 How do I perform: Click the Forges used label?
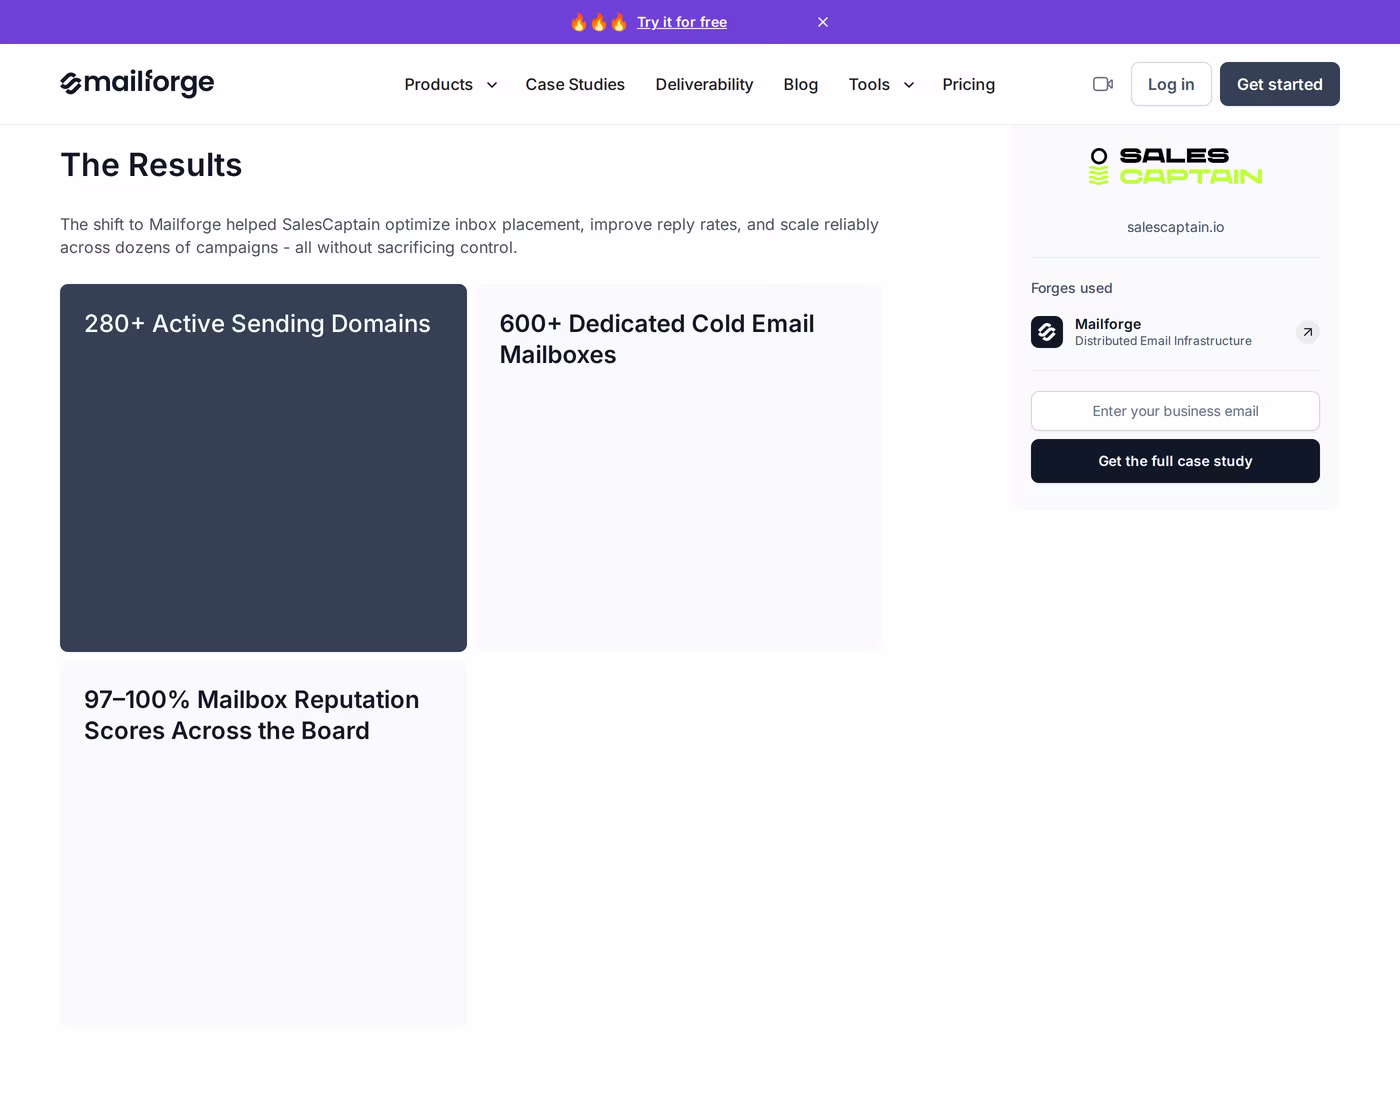(1072, 288)
